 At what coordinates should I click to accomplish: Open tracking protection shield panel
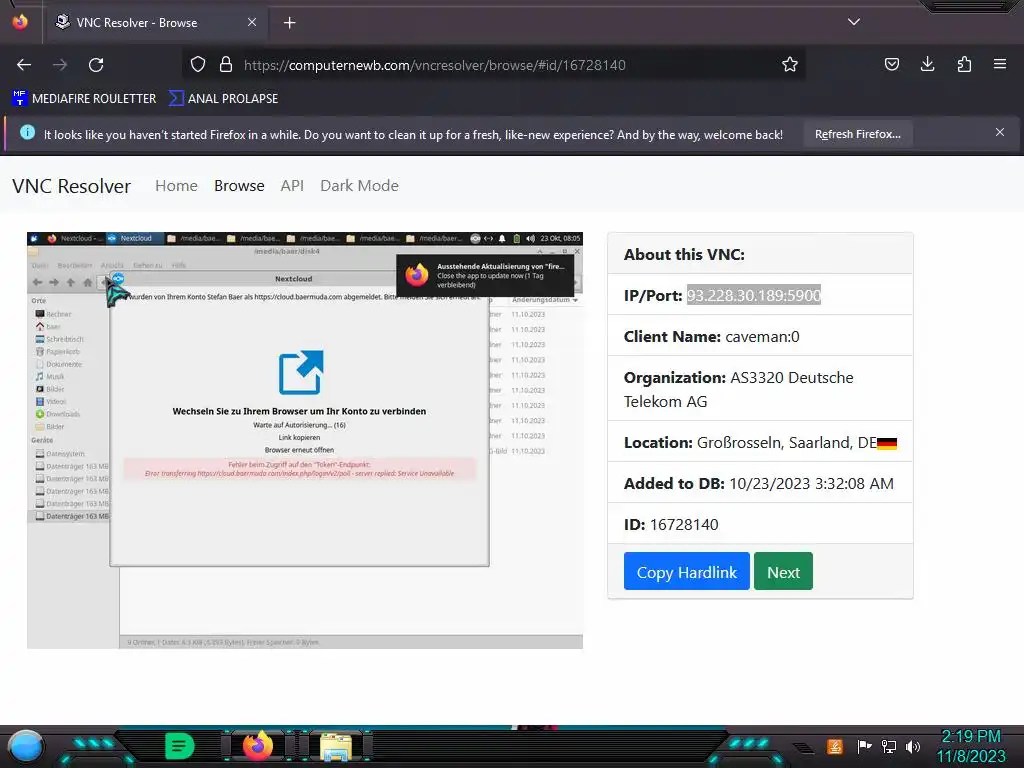coord(198,65)
